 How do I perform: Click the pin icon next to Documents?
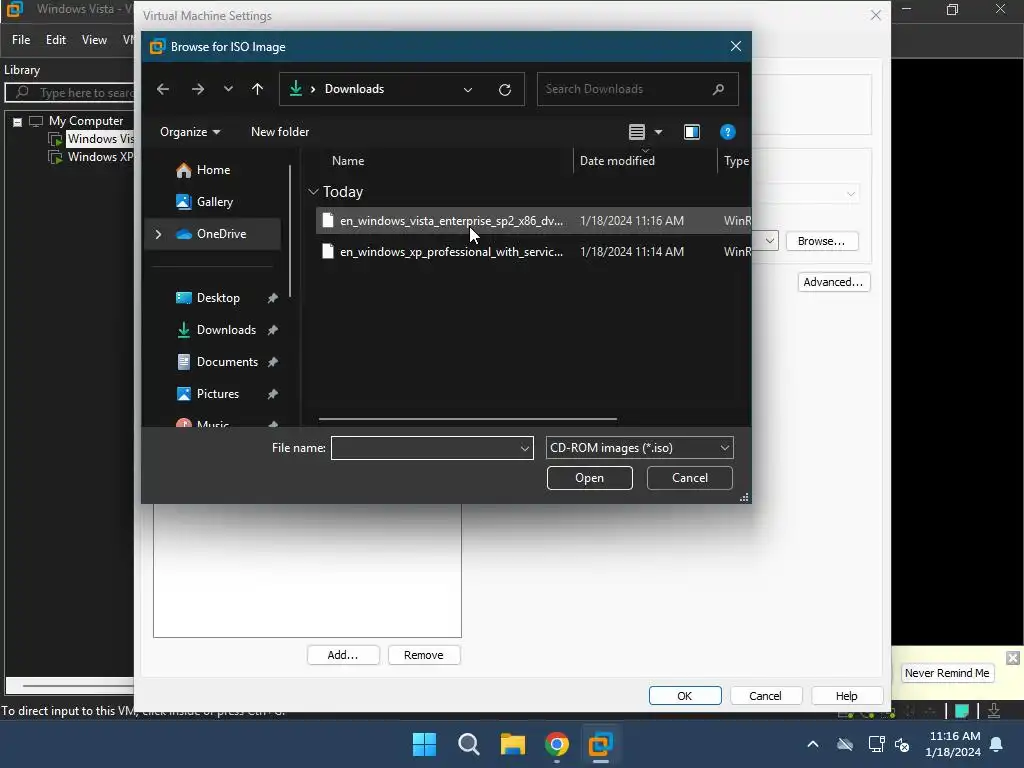272,362
